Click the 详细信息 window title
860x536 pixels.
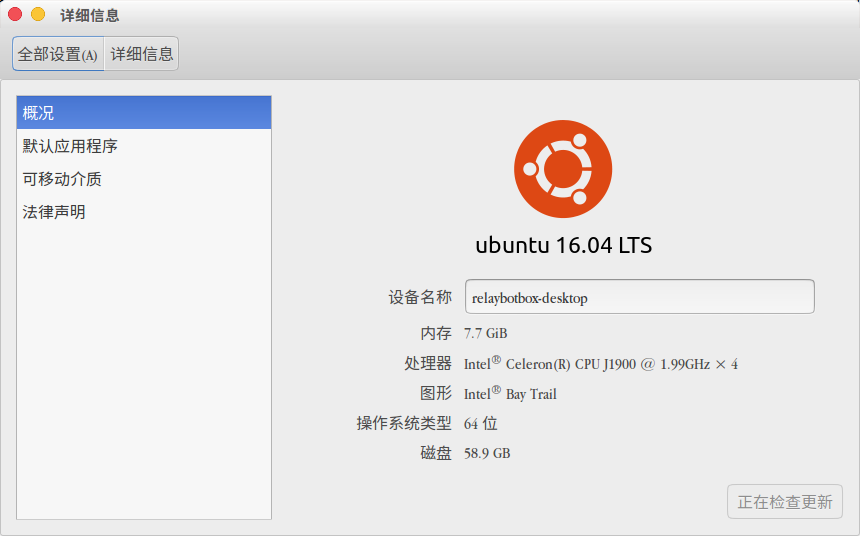89,15
